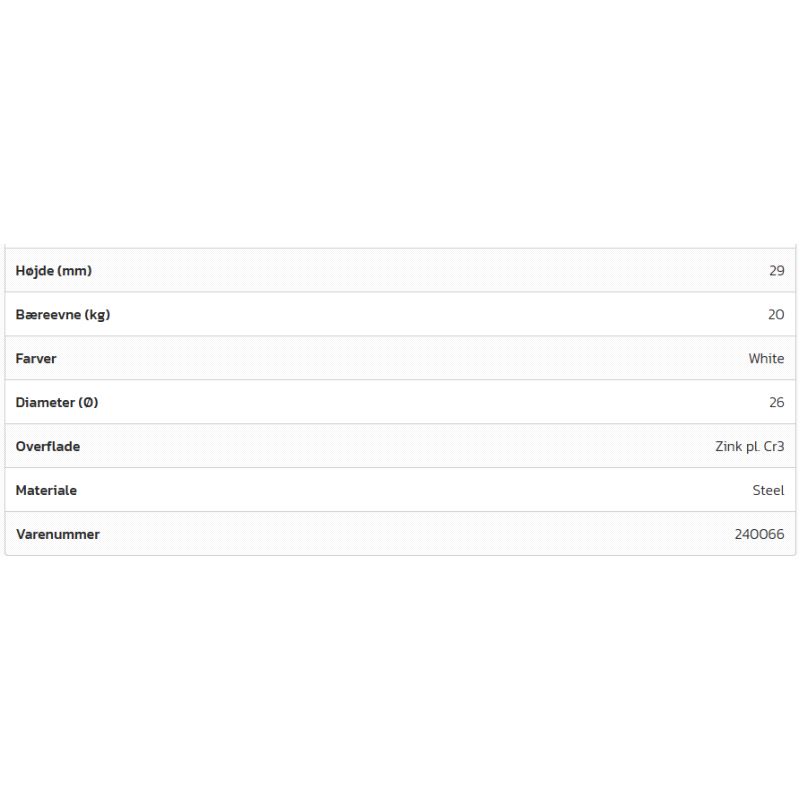
Task: Select the material value Steel
Action: 768,491
